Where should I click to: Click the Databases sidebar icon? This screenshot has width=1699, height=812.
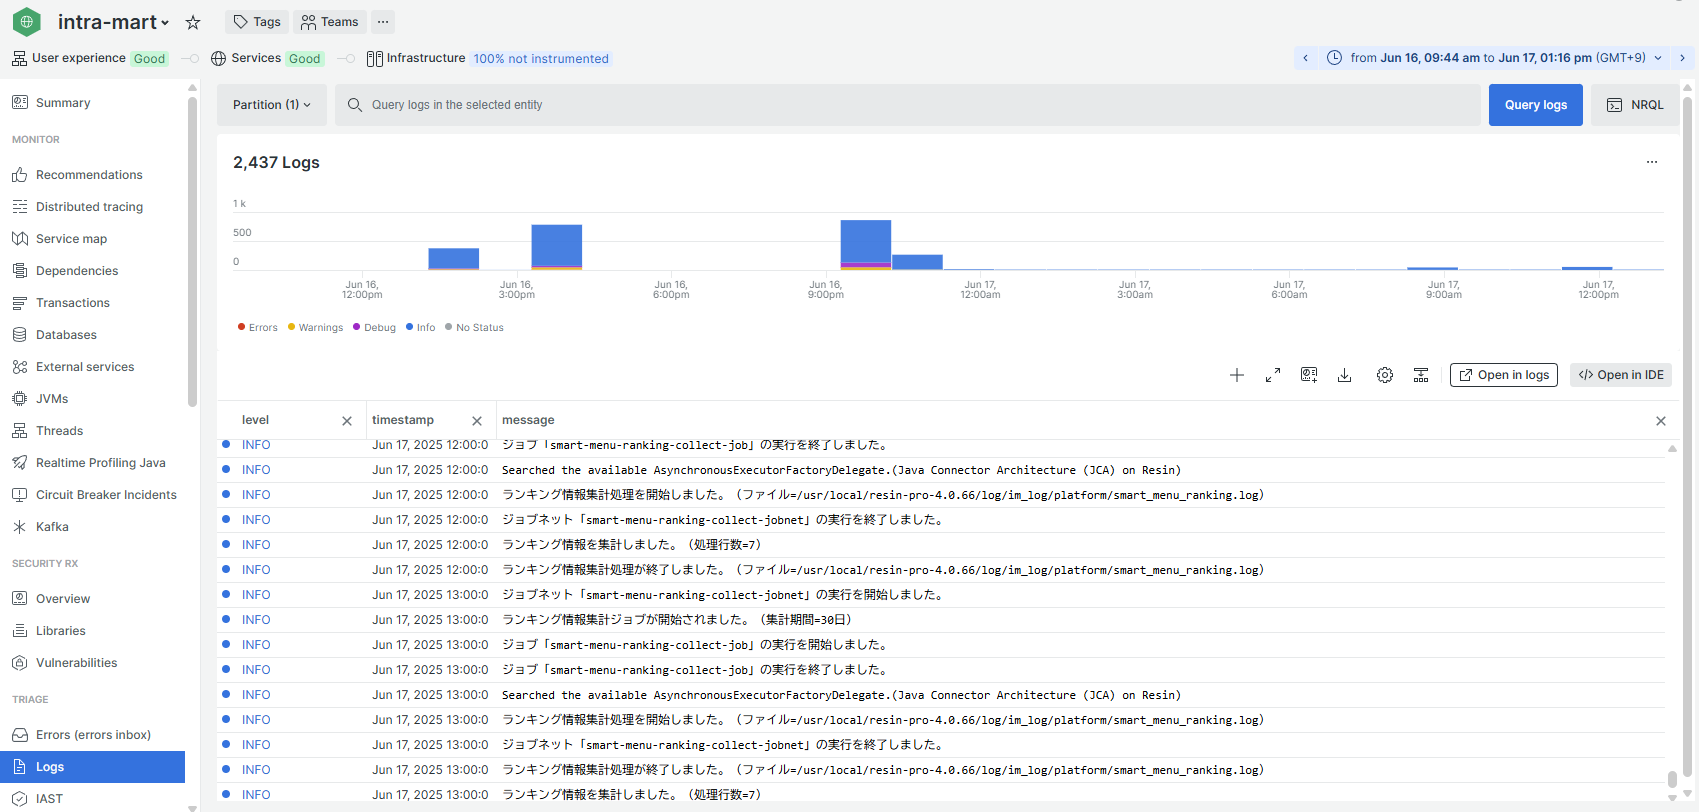click(19, 335)
